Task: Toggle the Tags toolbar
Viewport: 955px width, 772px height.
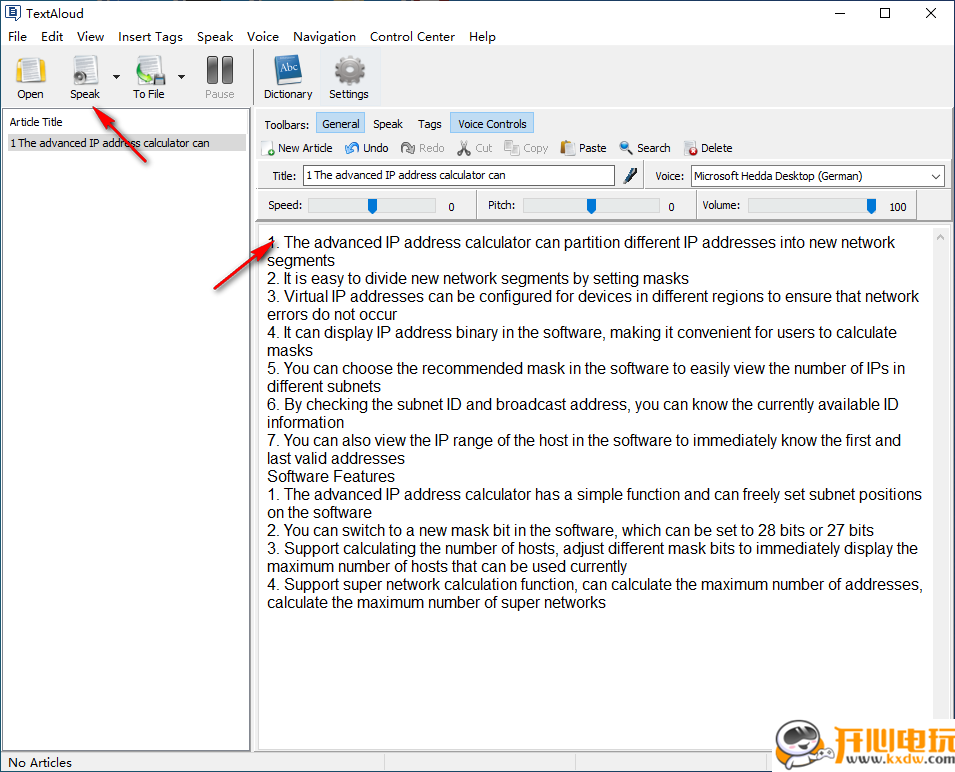Action: (x=429, y=124)
